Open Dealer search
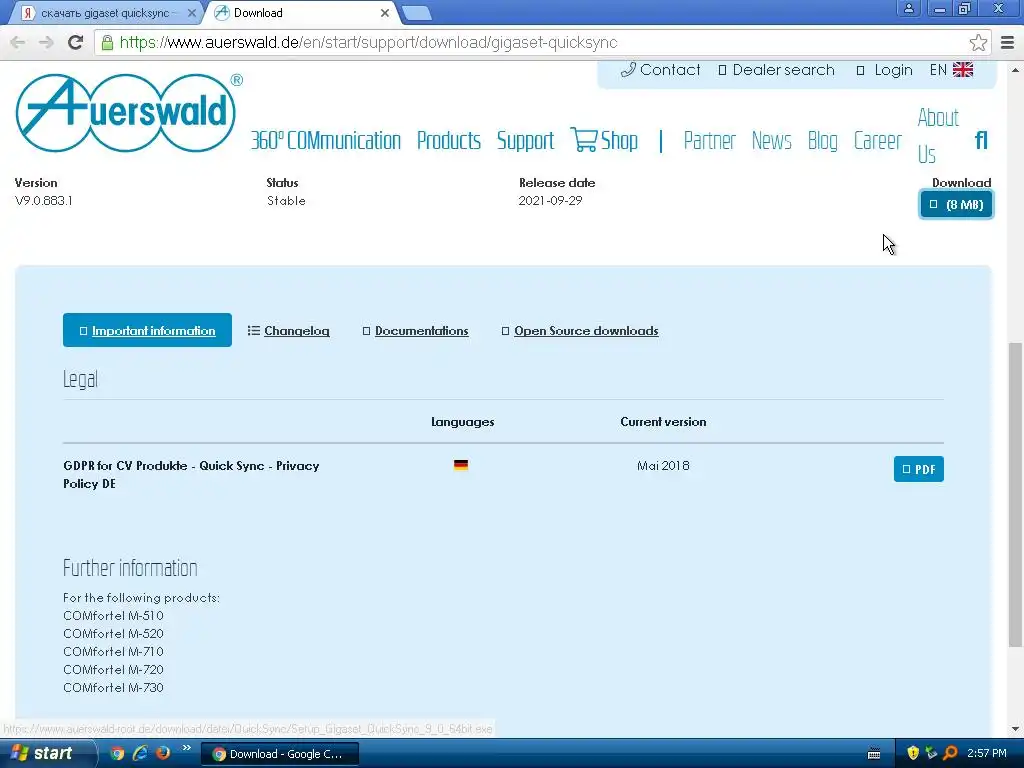 click(776, 70)
